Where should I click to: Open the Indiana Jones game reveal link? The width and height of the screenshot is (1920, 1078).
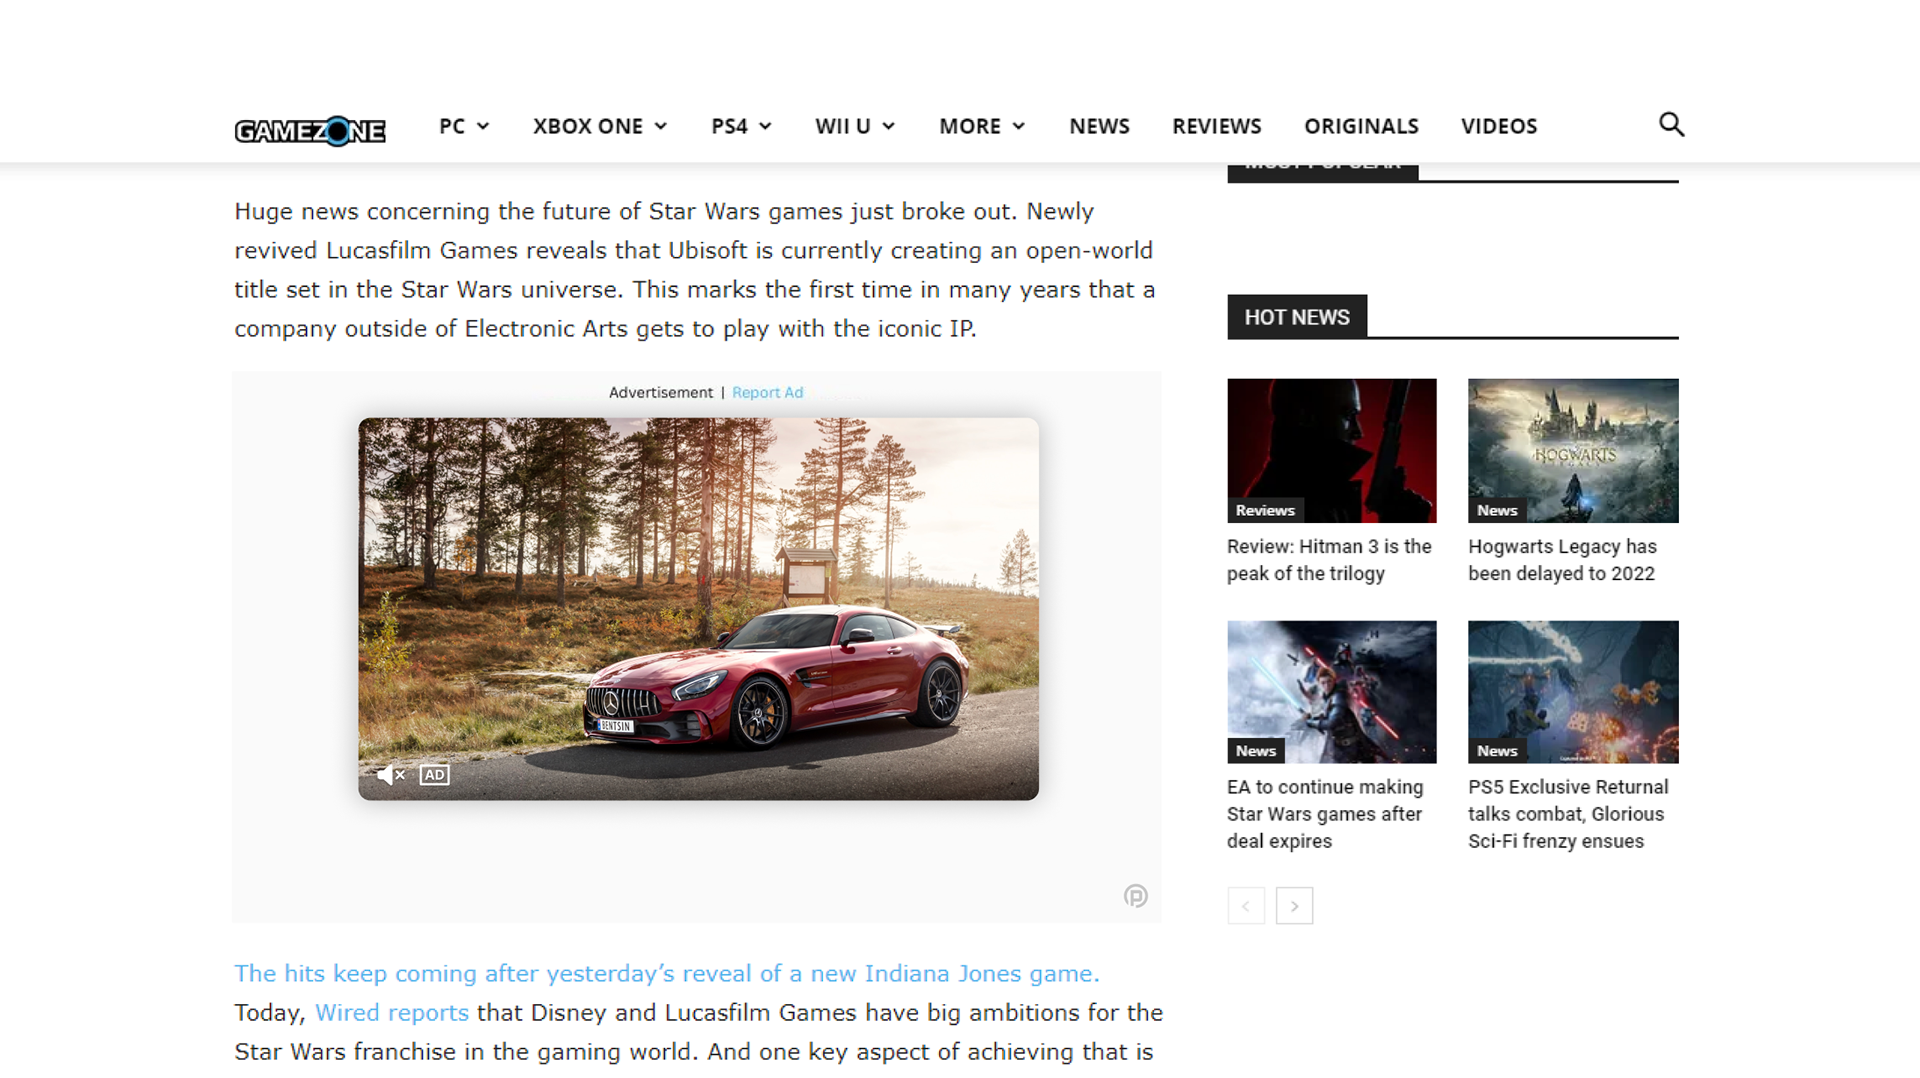pos(667,974)
